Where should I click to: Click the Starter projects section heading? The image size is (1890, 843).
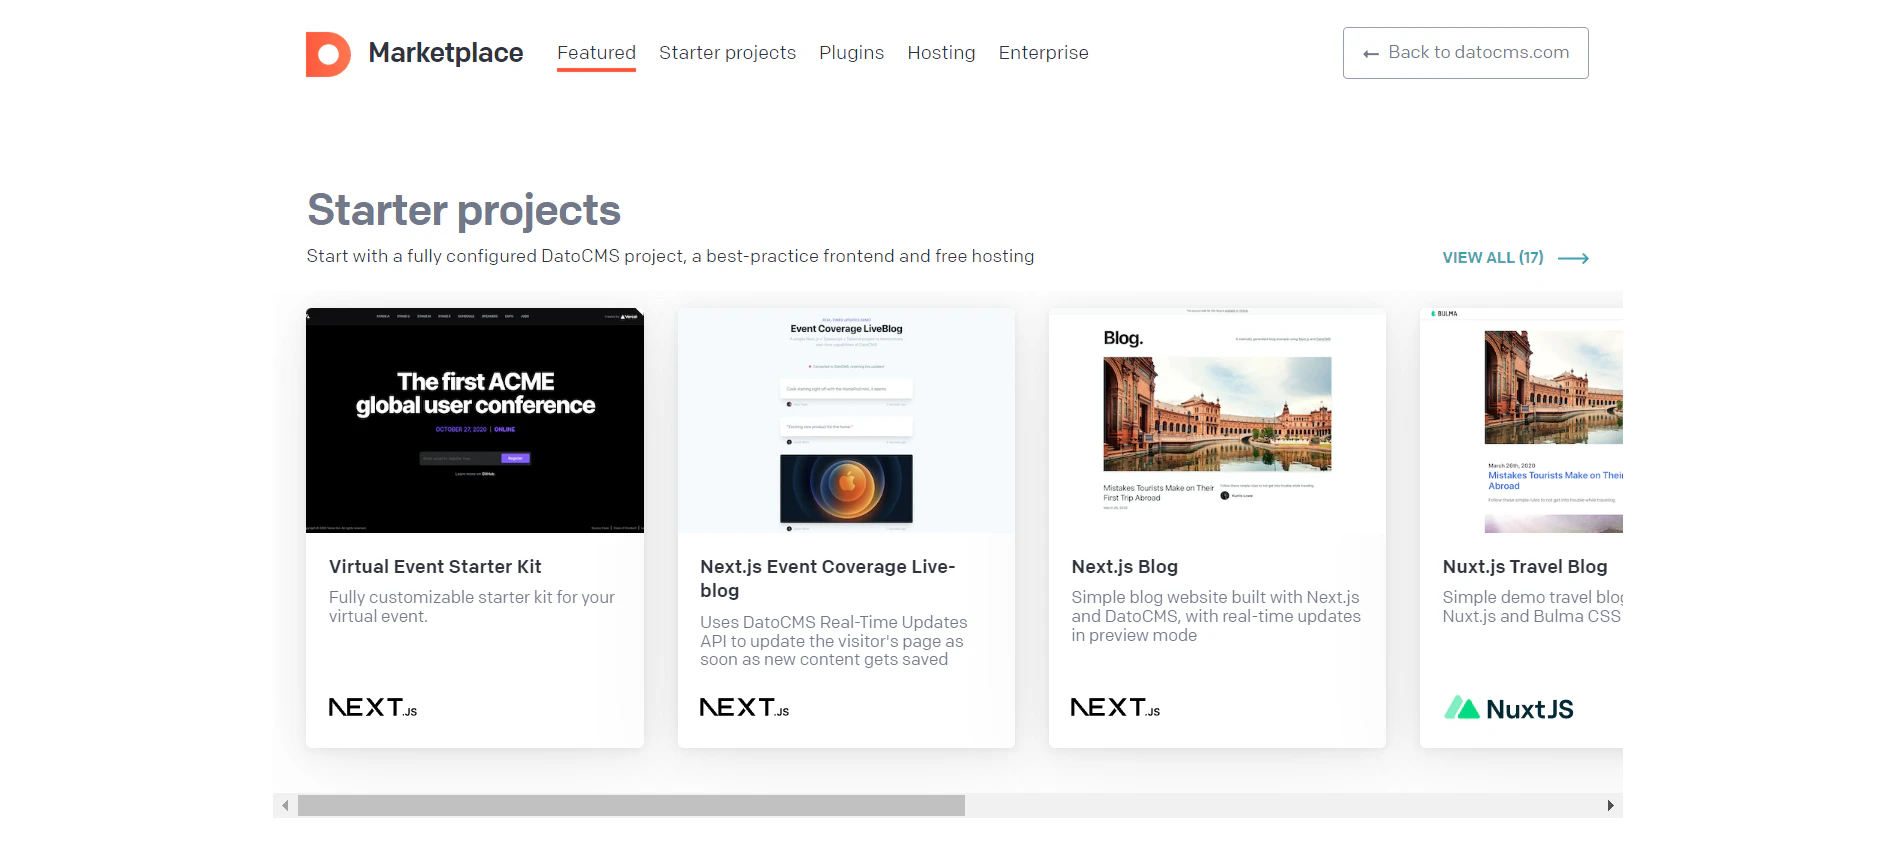[464, 210]
